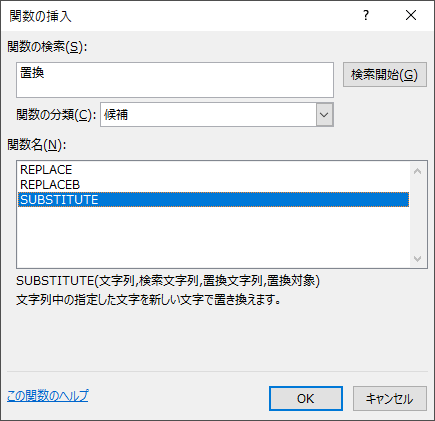
Task: Click the question mark help icon in title bar
Action: click(366, 15)
